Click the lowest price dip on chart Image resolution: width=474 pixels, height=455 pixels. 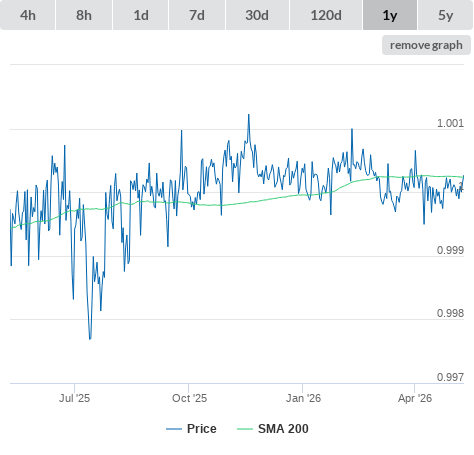[x=90, y=339]
